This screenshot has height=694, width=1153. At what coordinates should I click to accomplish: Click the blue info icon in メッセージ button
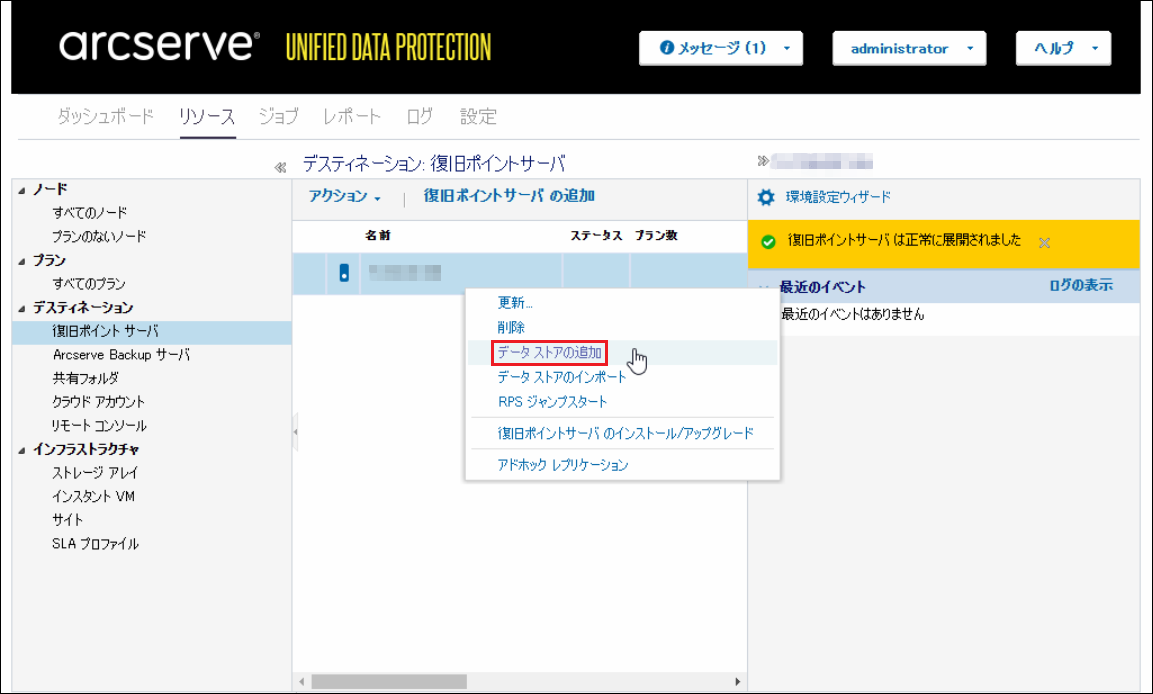pyautogui.click(x=667, y=48)
